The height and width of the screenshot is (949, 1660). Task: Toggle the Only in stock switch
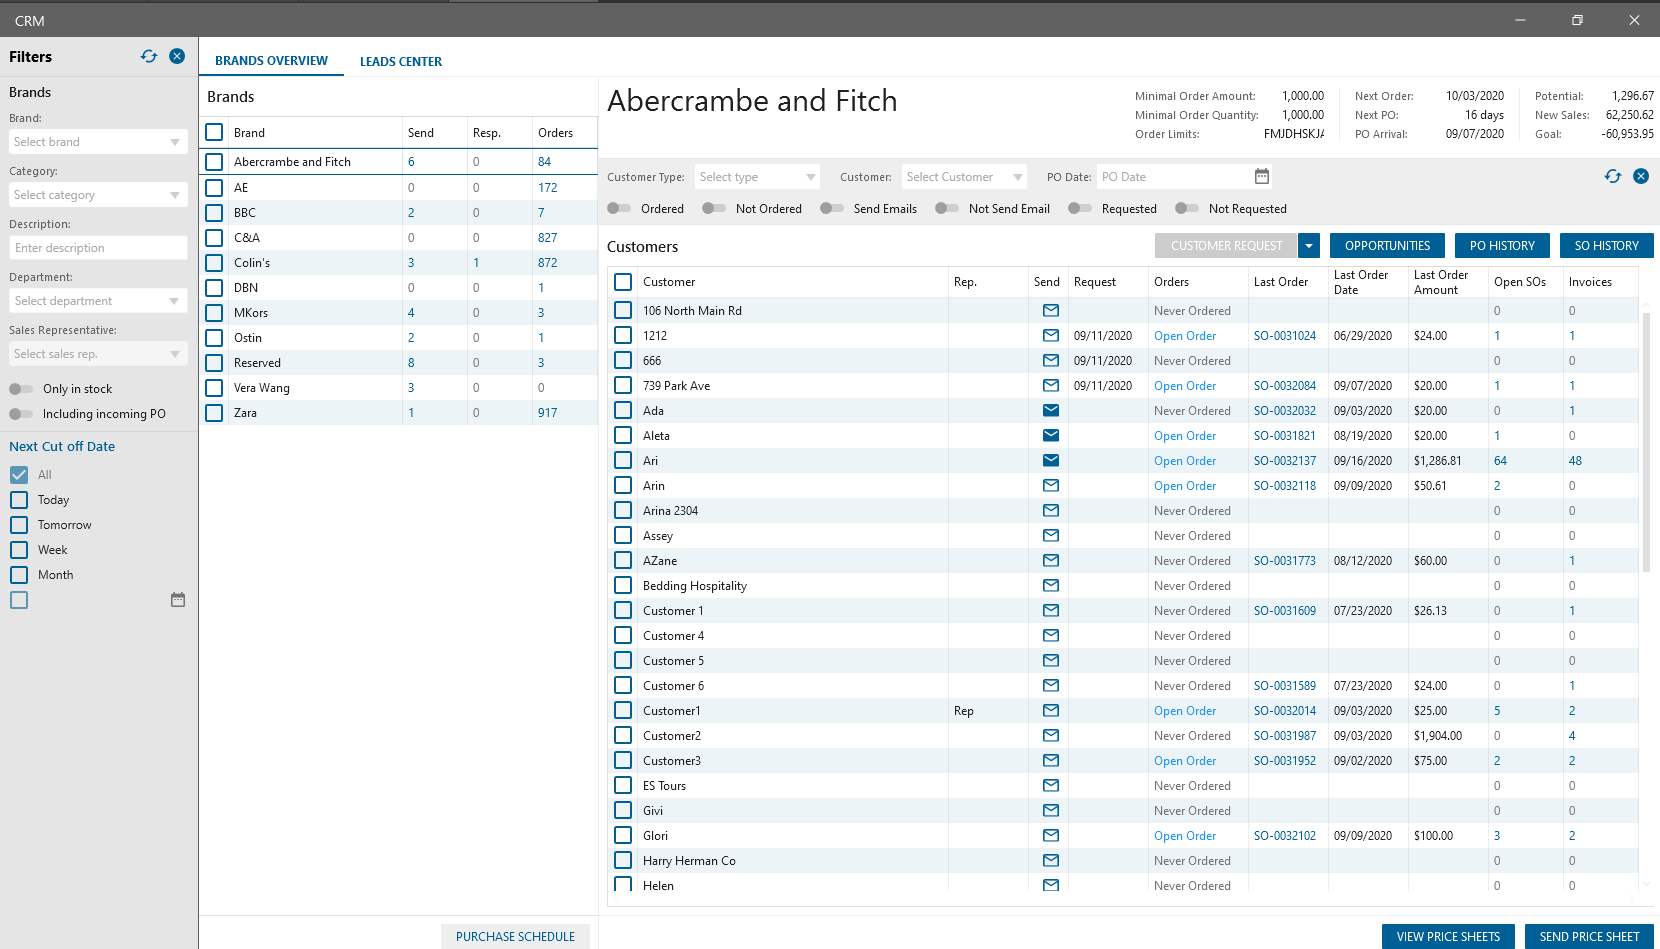point(21,389)
